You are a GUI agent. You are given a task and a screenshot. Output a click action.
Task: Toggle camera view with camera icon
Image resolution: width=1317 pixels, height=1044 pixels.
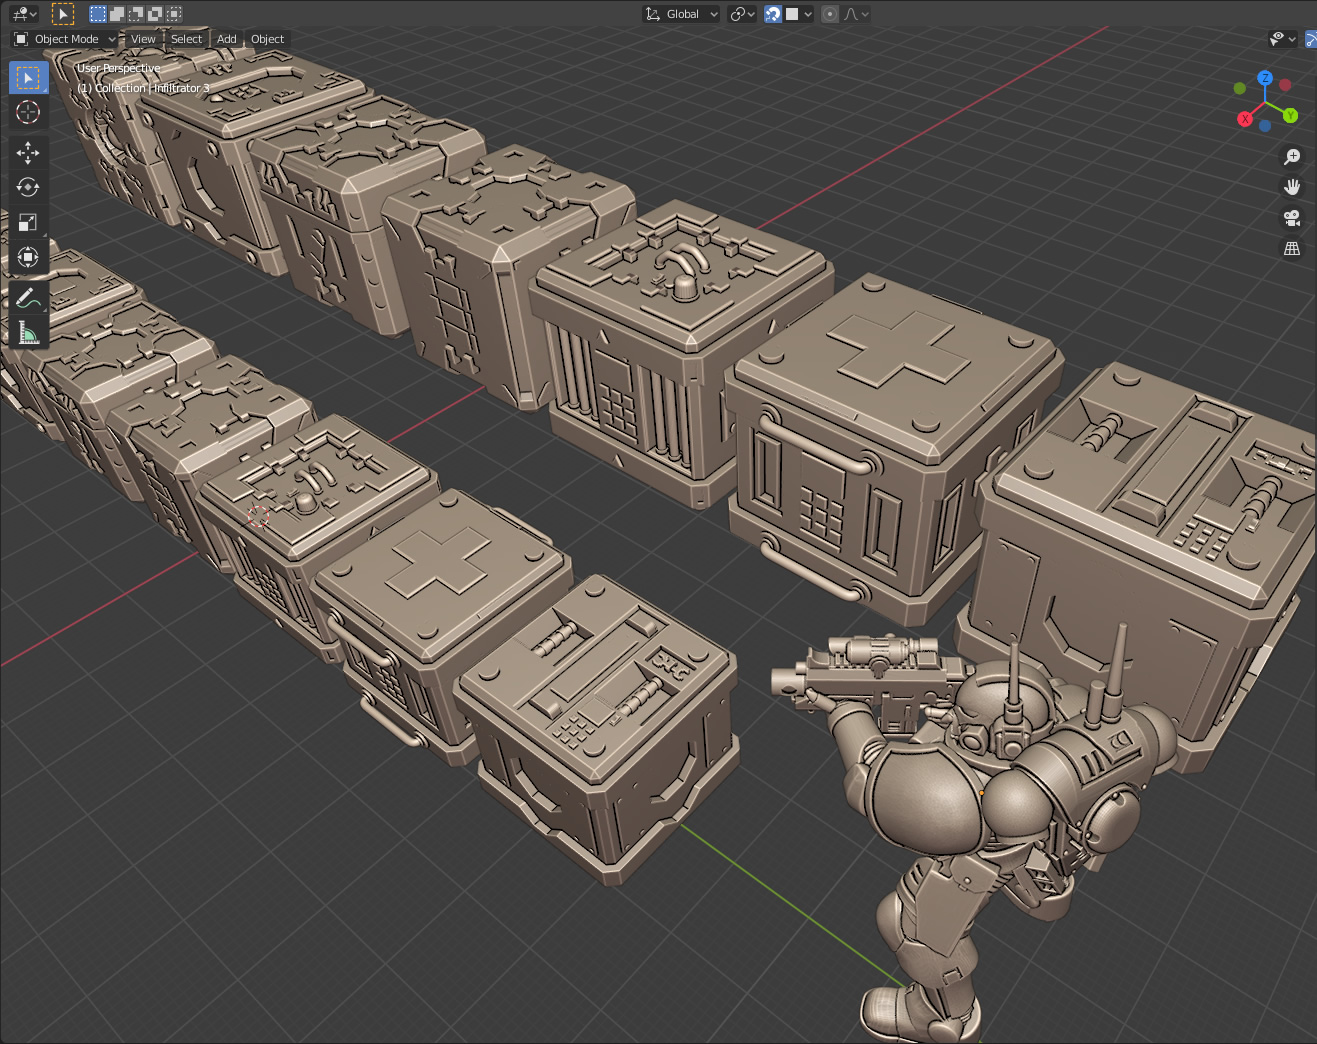(1292, 218)
